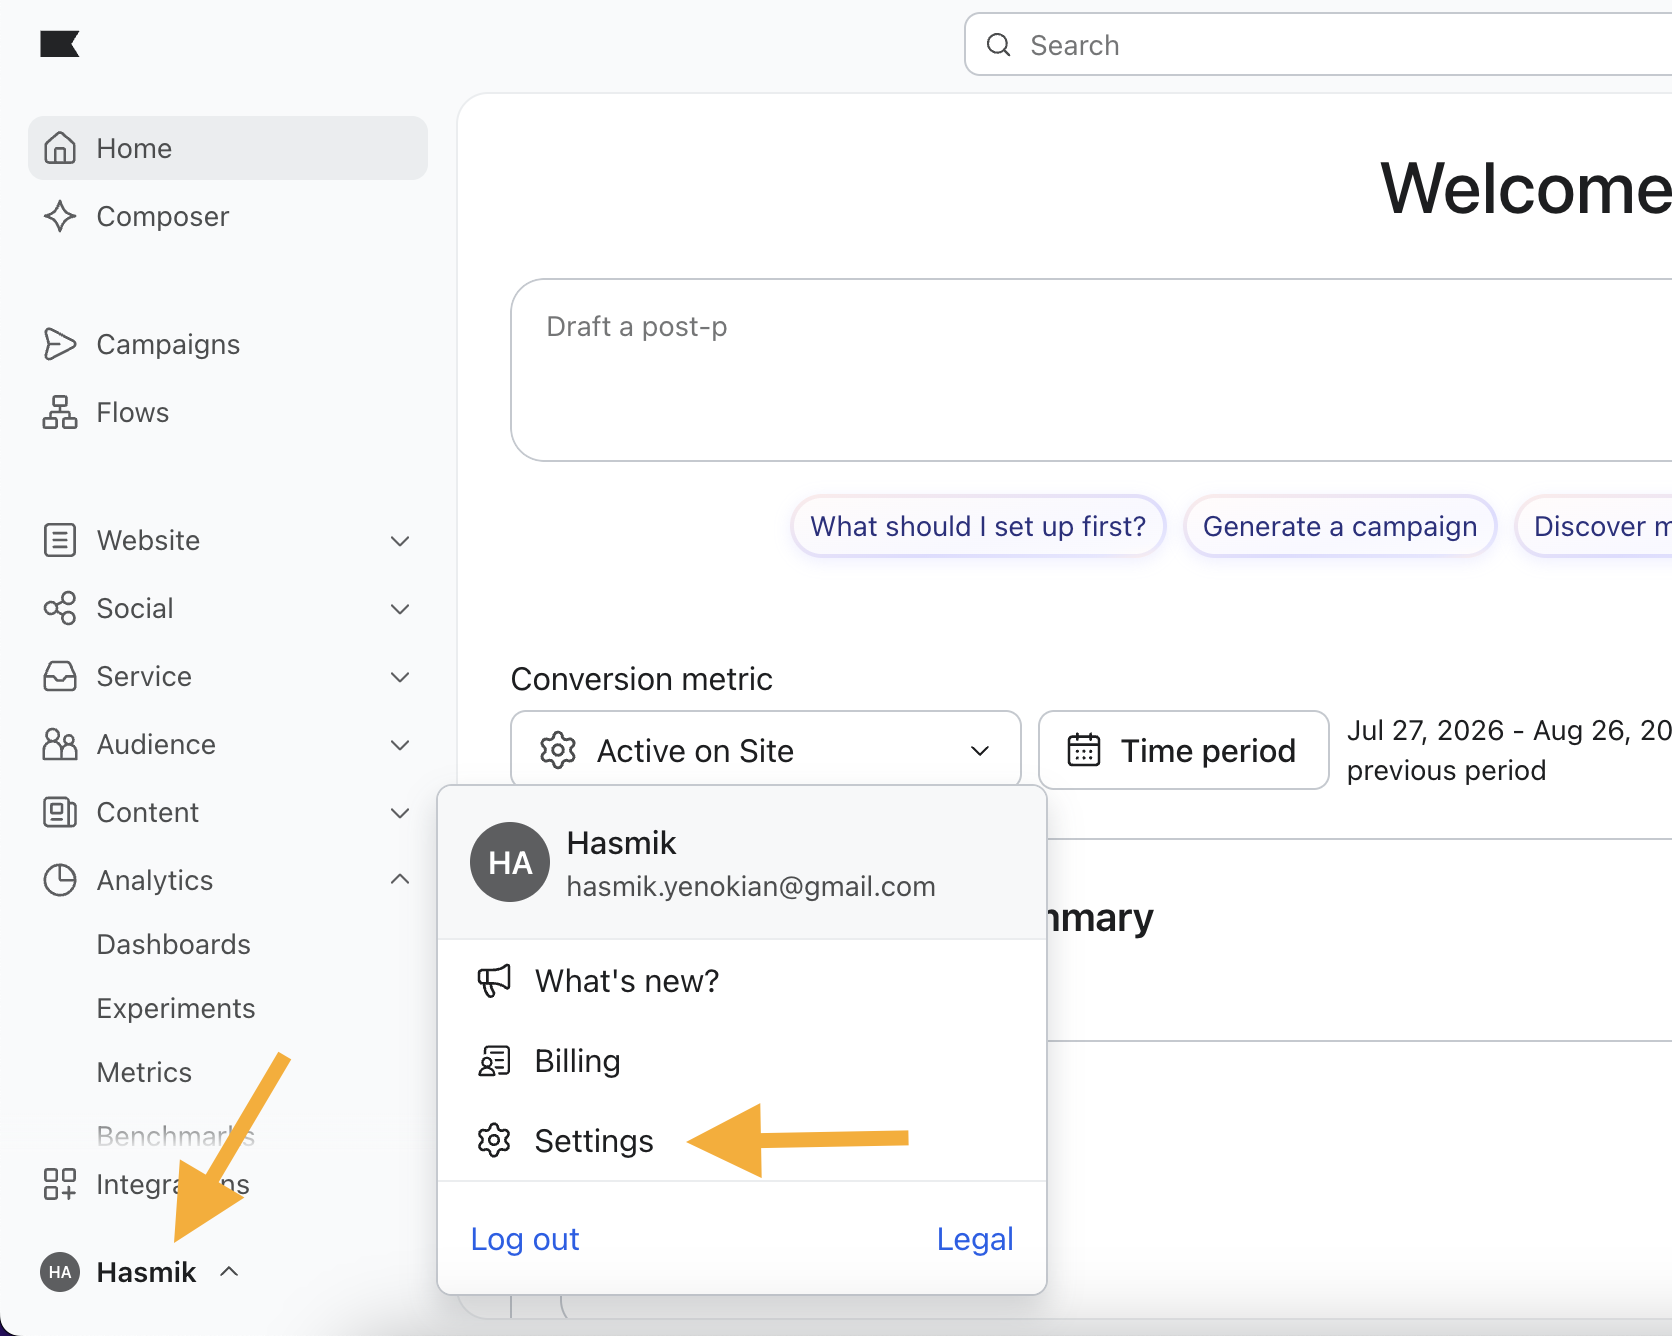This screenshot has height=1336, width=1672.
Task: Click the Flows diagram icon
Action: point(60,412)
